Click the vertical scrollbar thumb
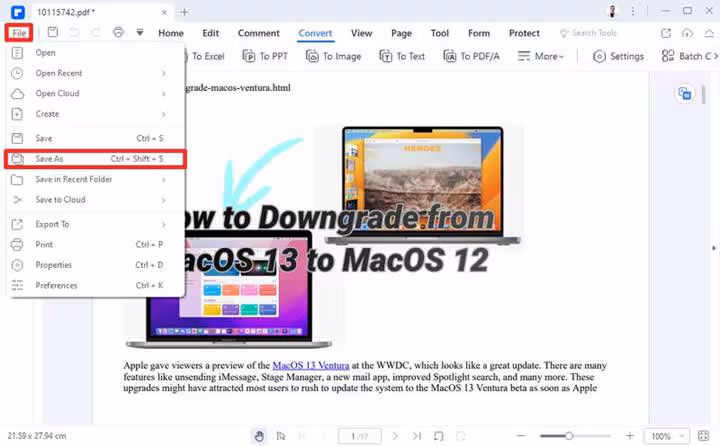The image size is (720, 446). point(703,94)
